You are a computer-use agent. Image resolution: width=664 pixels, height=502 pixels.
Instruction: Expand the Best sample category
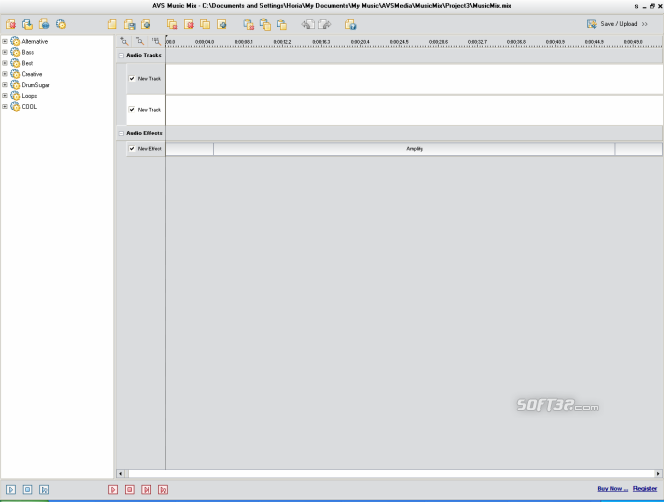[5, 63]
